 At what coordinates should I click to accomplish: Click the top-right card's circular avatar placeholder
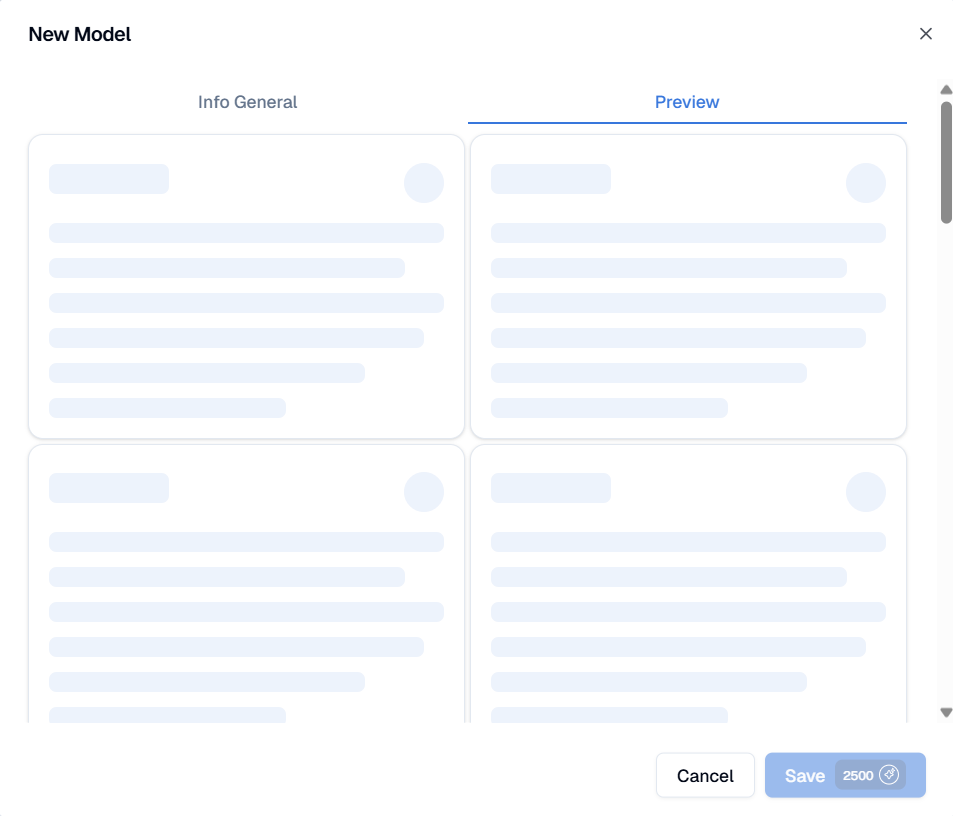(866, 183)
